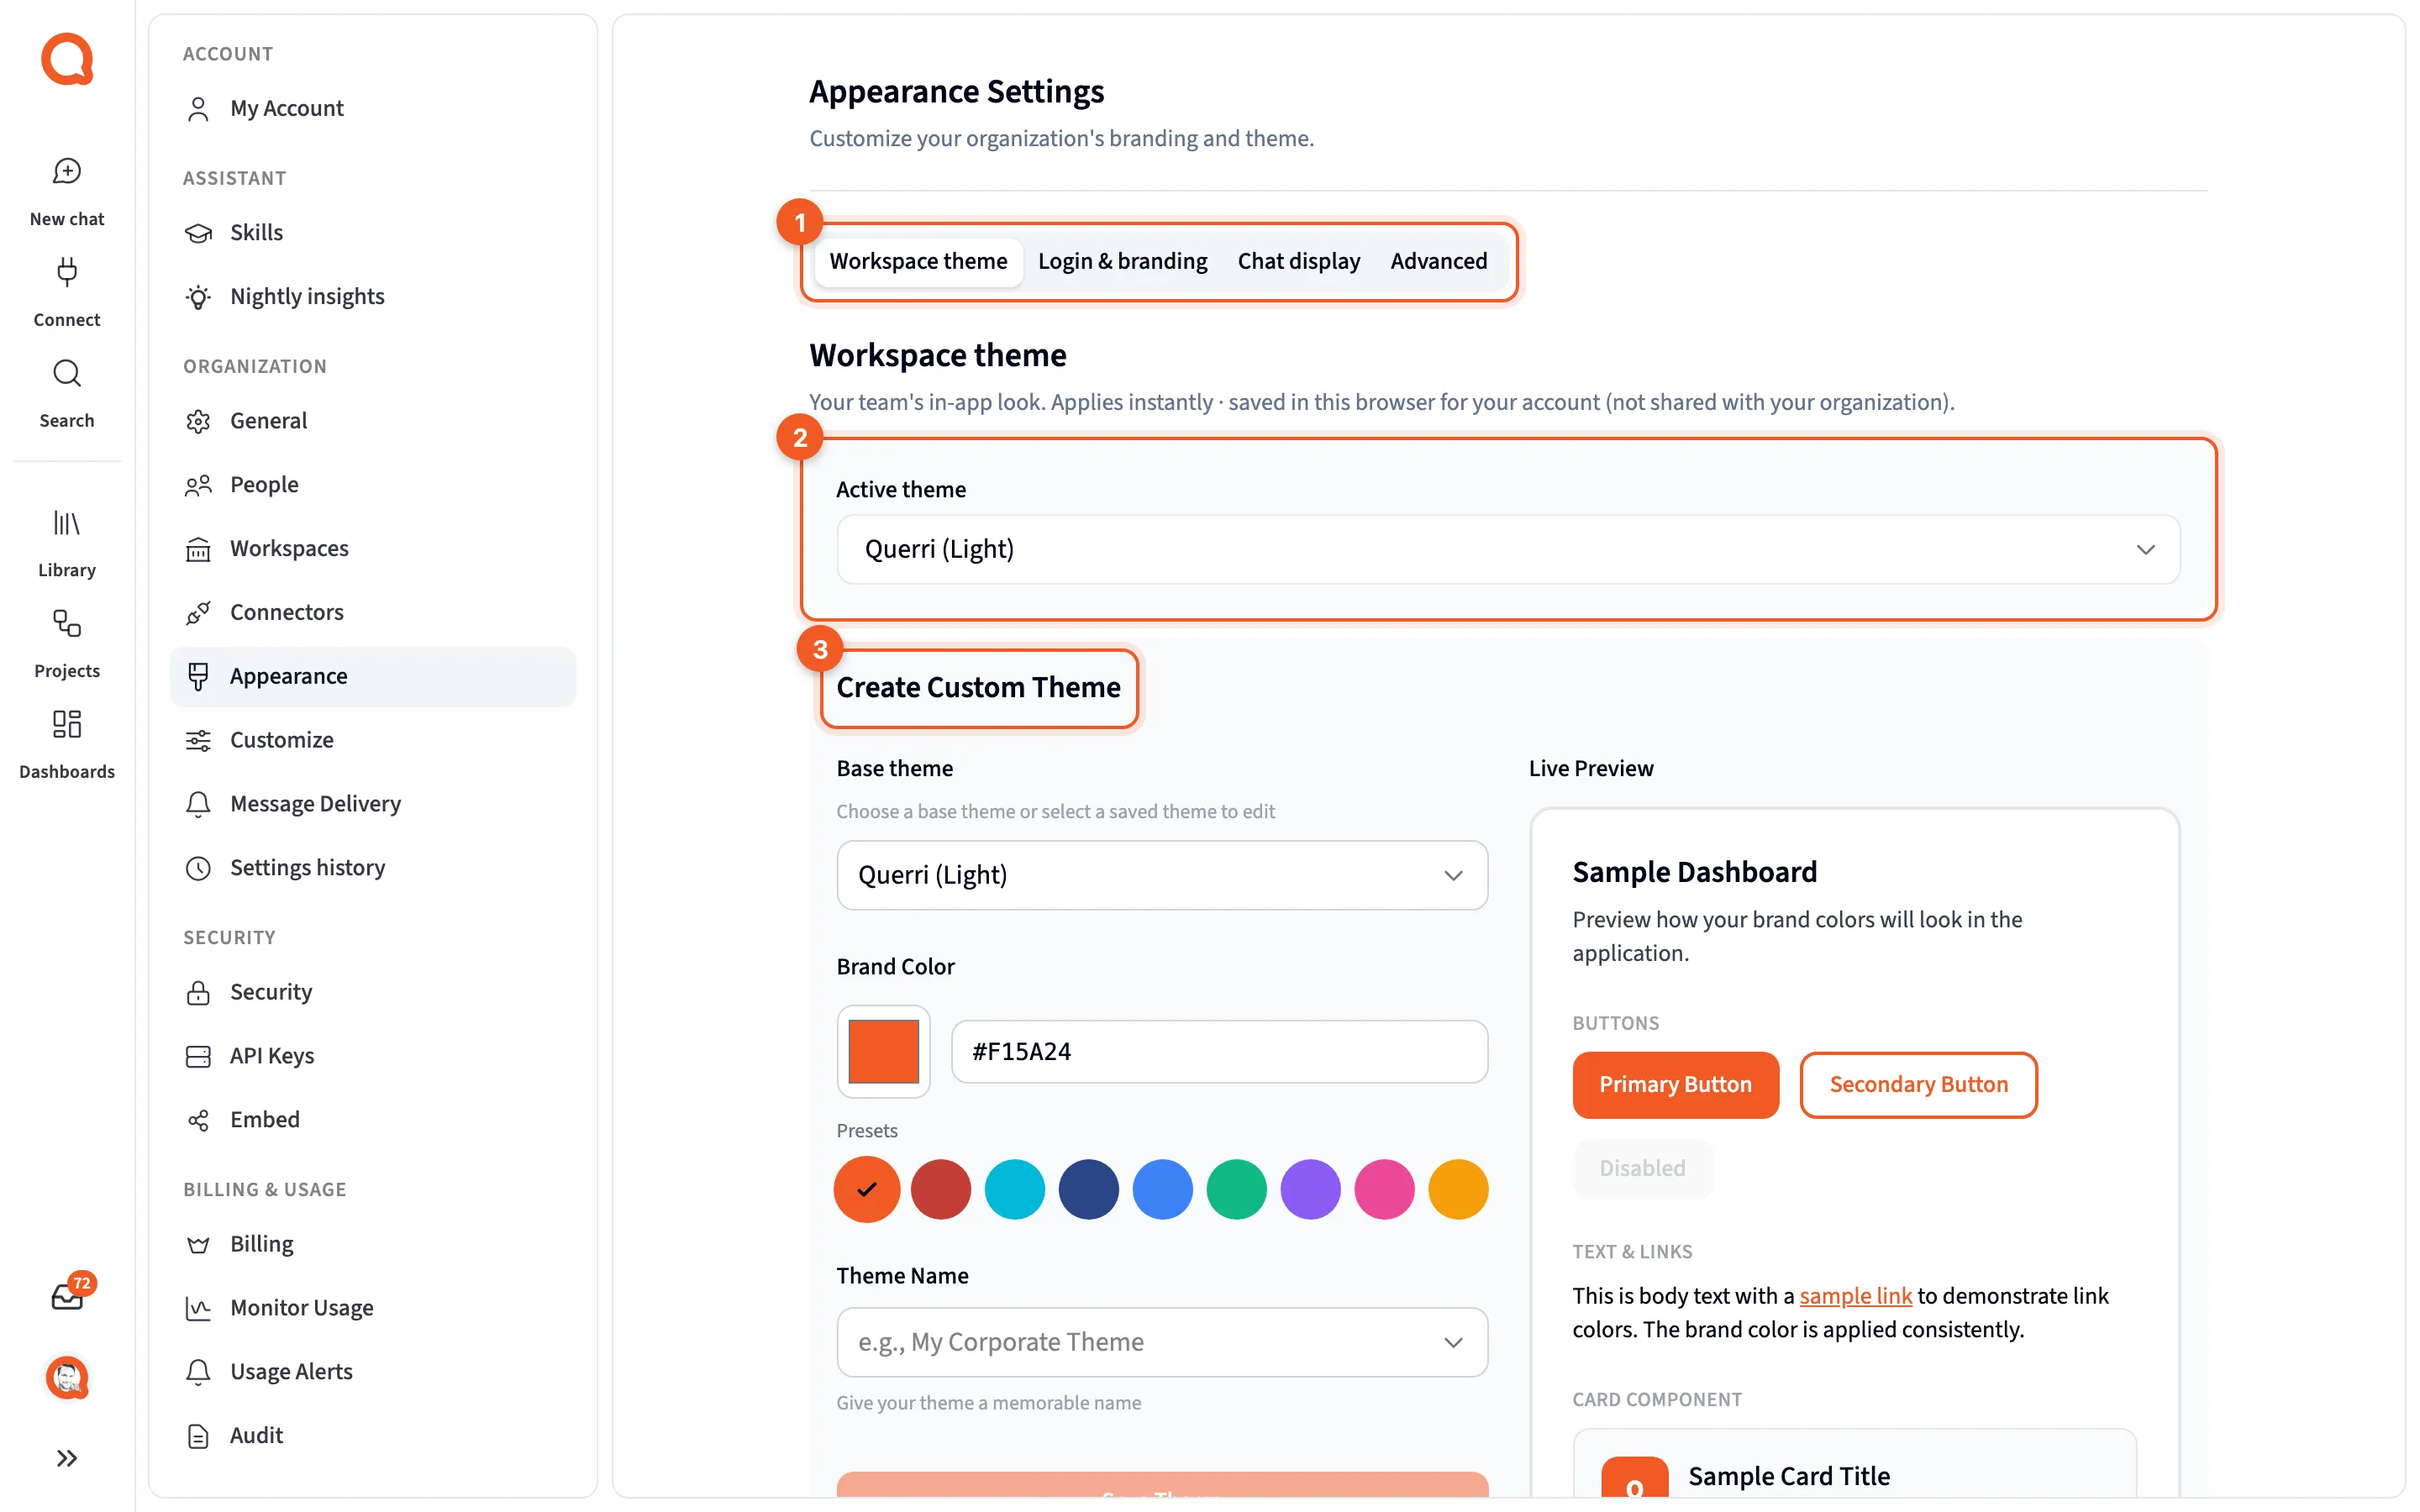
Task: Click the My Account person icon
Action: tap(198, 108)
